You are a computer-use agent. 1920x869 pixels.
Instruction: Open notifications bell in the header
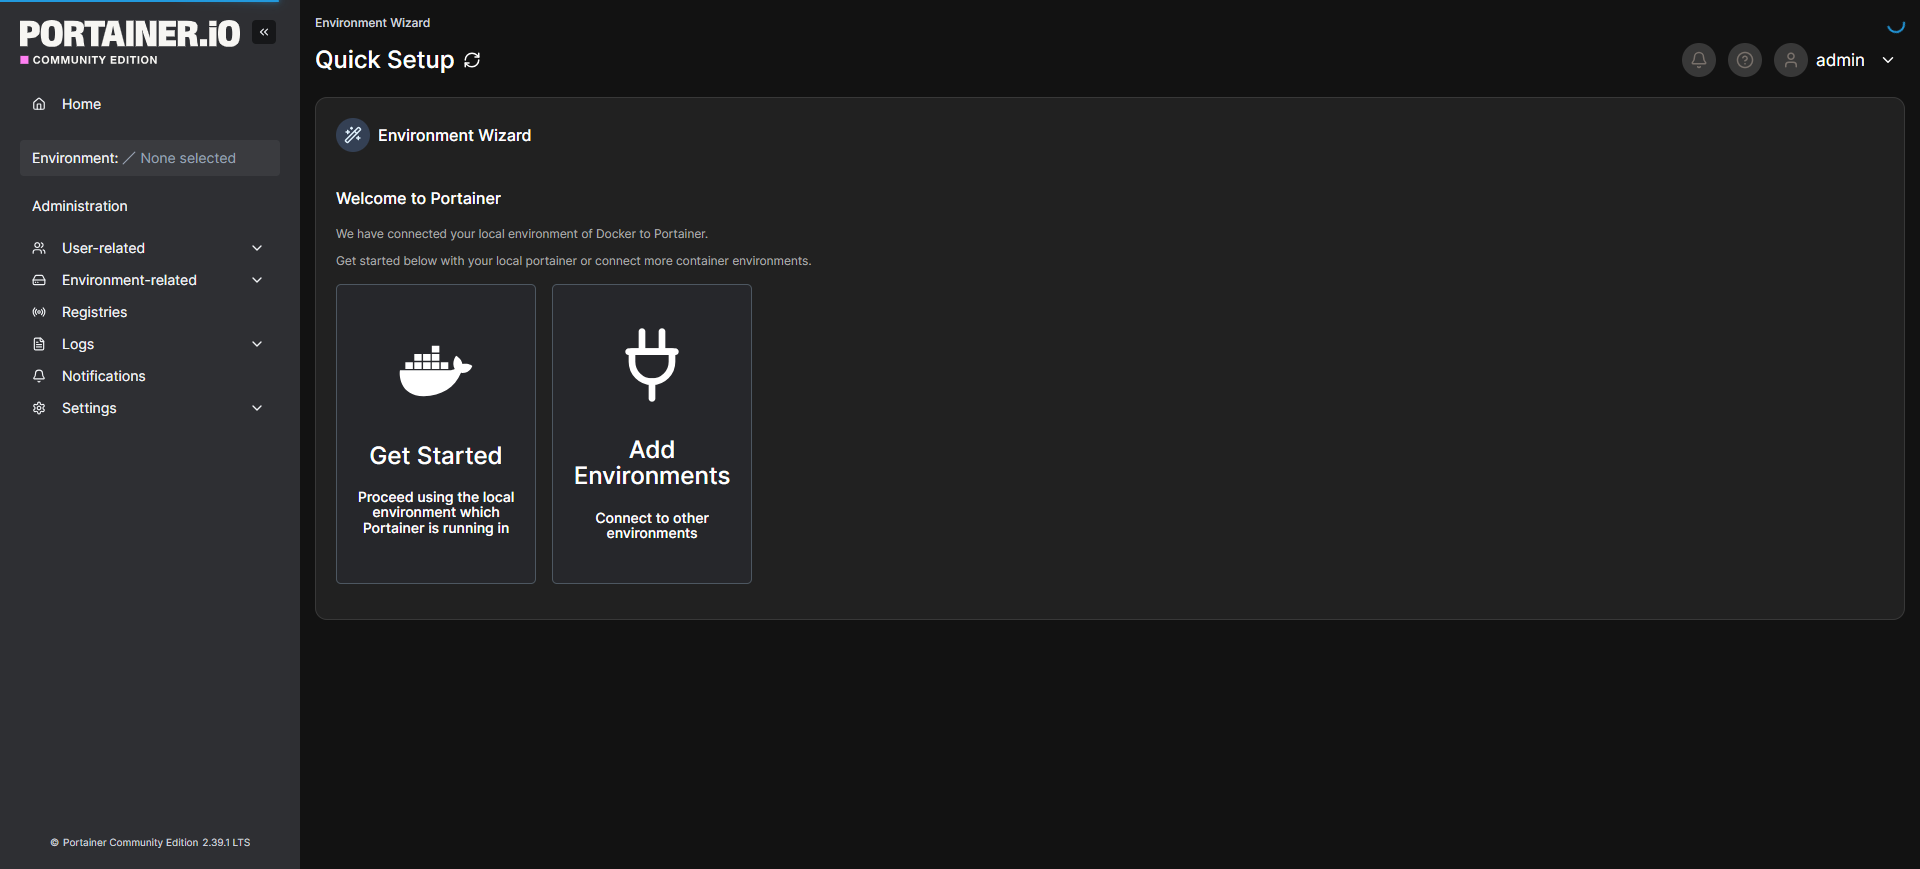1699,60
